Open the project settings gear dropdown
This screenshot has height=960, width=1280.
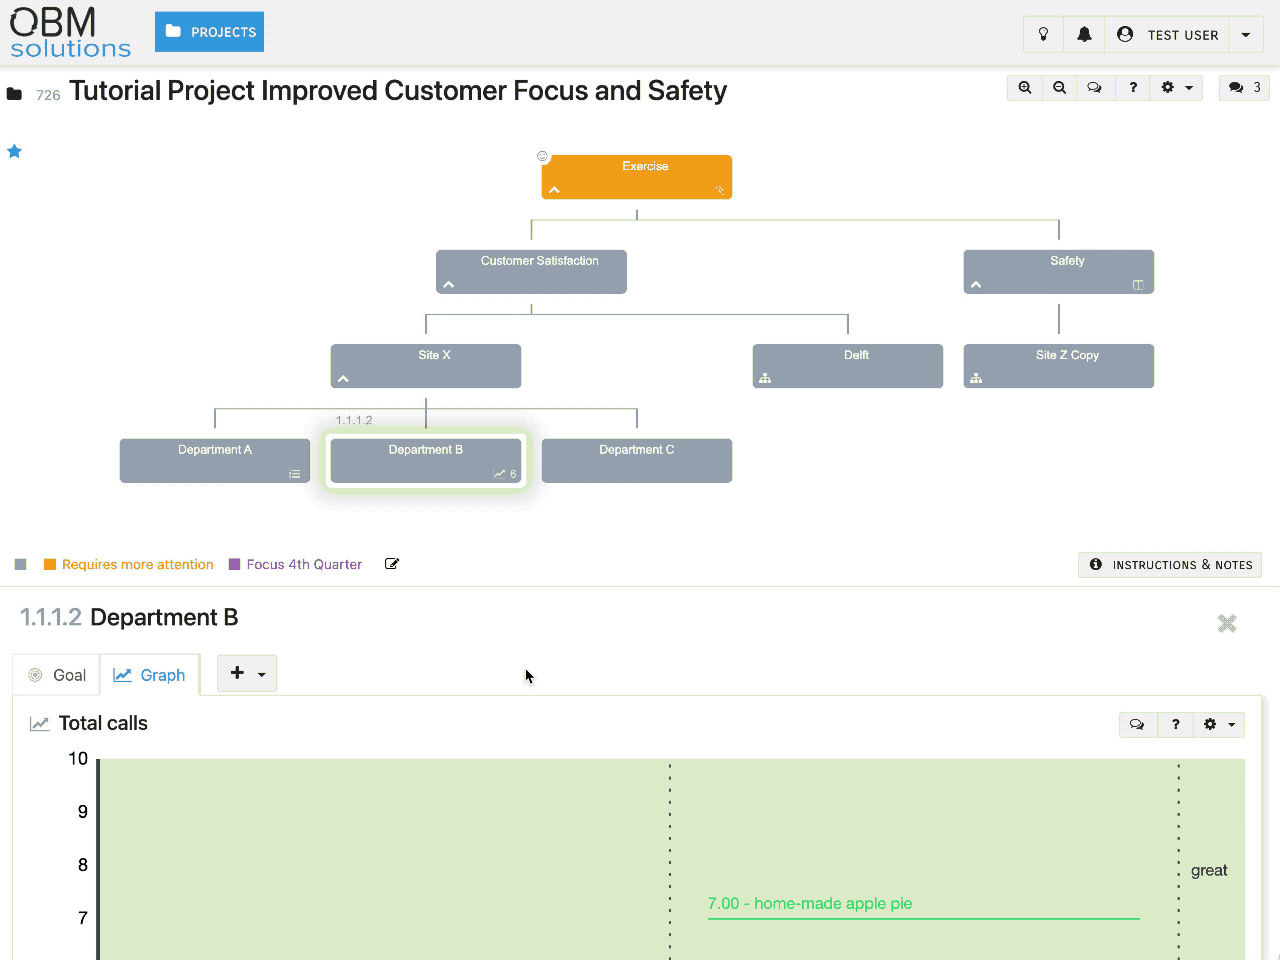(1176, 88)
